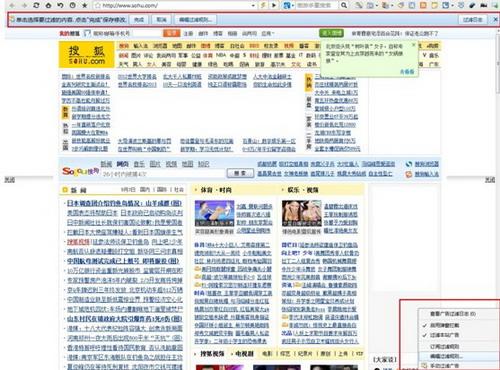The image size is (500, 370).
Task: Open the 搜狗浏览器 link with blue icon
Action: point(427,164)
